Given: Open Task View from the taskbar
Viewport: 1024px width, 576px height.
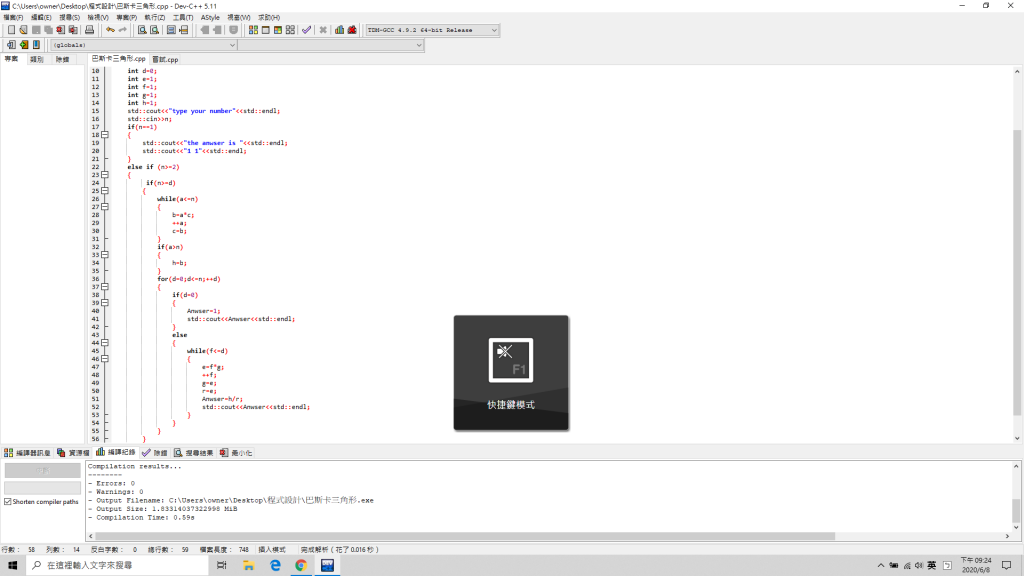Looking at the screenshot, I should click(x=221, y=566).
